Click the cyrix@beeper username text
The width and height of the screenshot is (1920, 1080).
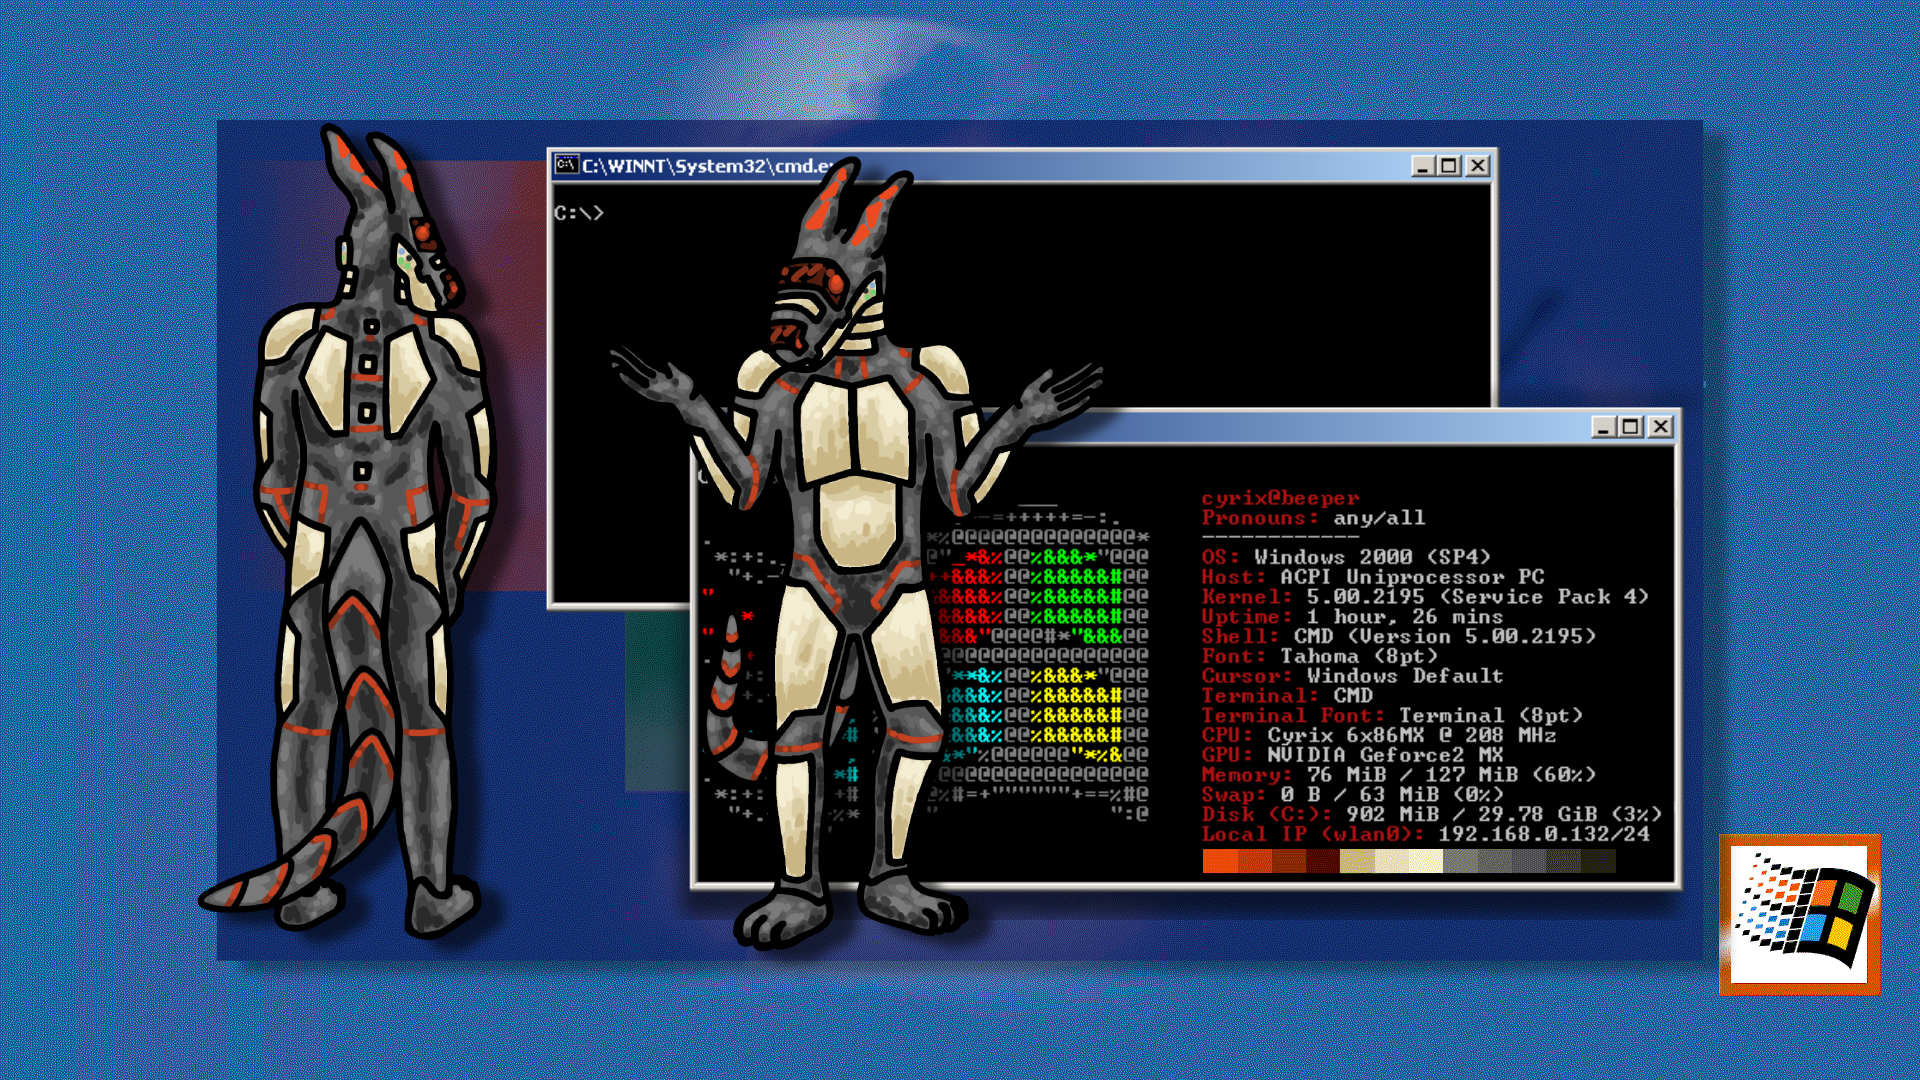pyautogui.click(x=1280, y=498)
